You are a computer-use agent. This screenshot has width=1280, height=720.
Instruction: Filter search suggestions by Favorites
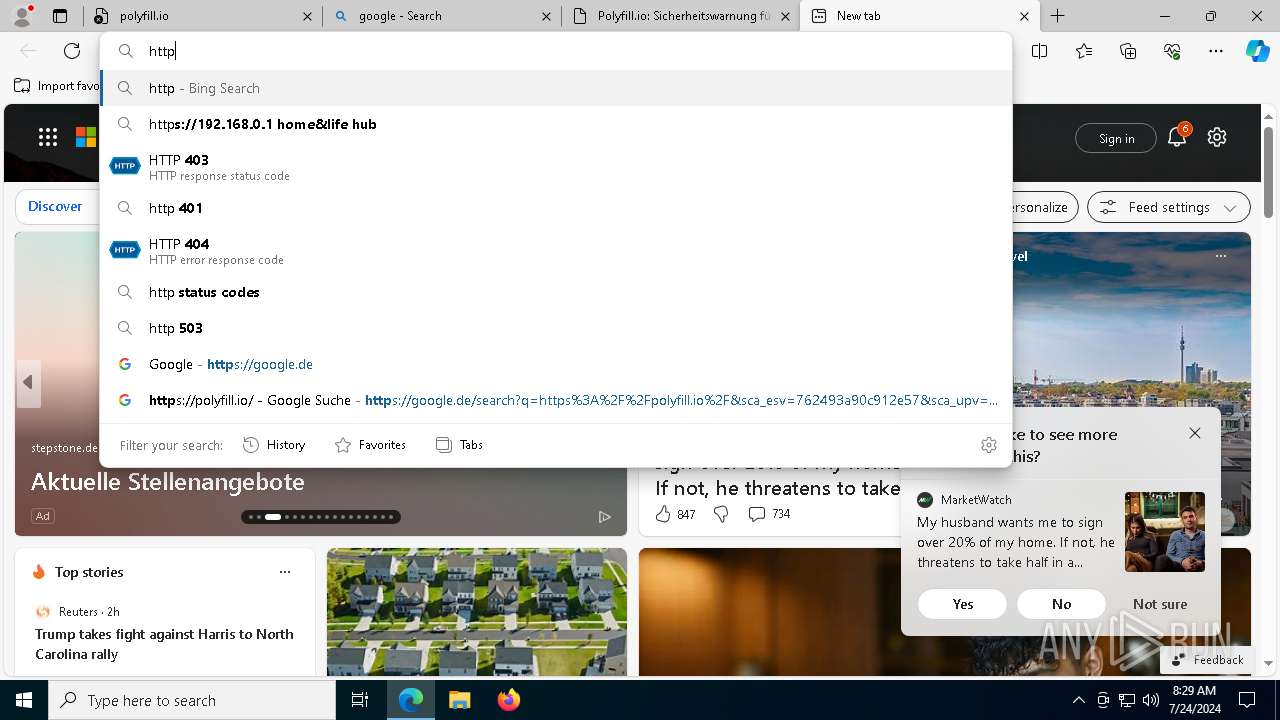click(x=370, y=445)
